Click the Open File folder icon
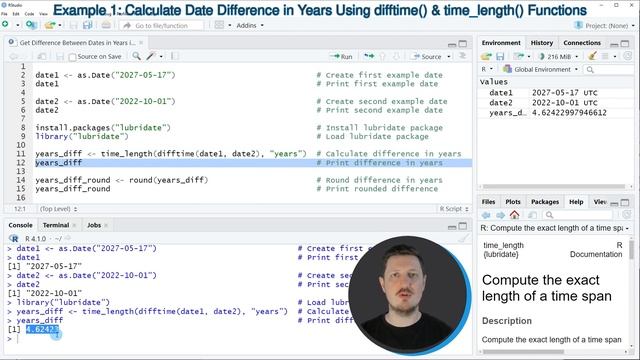The image size is (640, 360). 50,25
